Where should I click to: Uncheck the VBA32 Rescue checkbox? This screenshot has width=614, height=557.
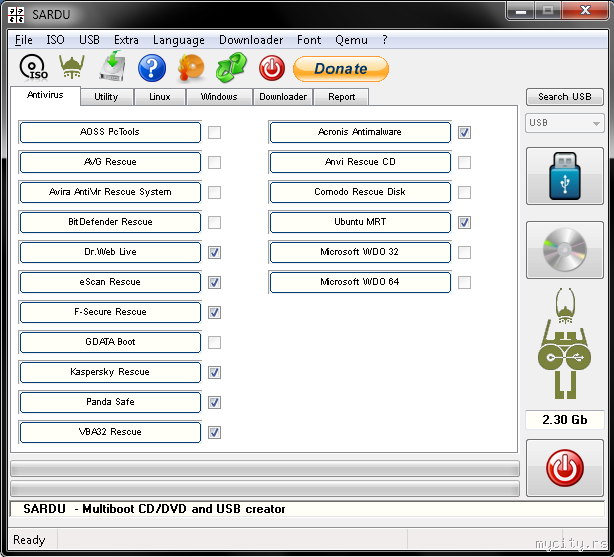(x=214, y=432)
